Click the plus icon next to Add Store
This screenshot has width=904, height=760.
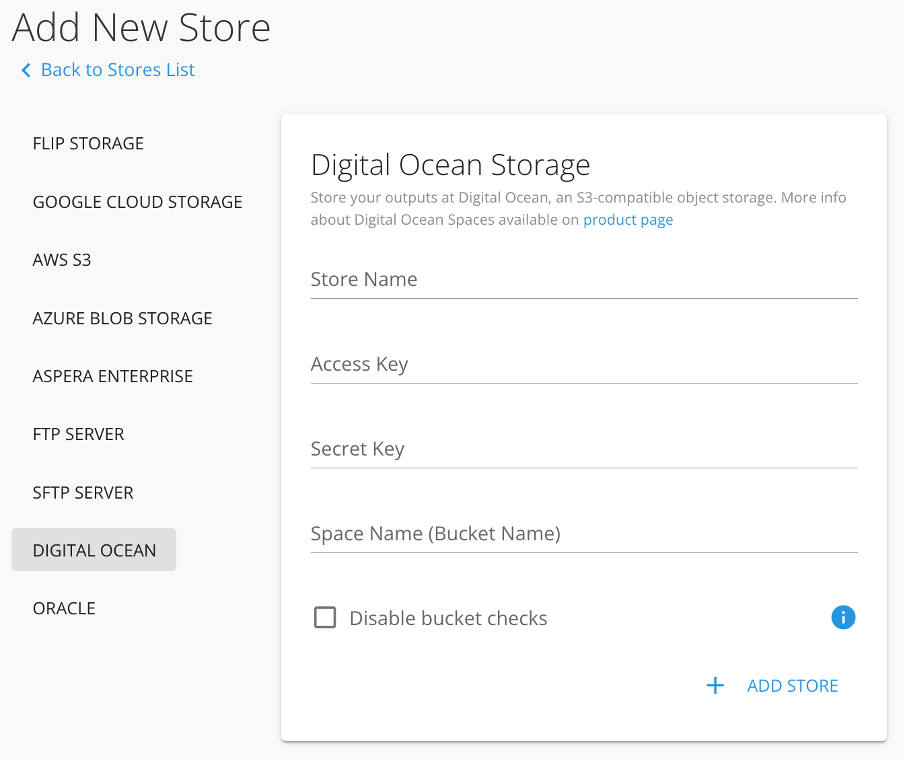tap(715, 686)
